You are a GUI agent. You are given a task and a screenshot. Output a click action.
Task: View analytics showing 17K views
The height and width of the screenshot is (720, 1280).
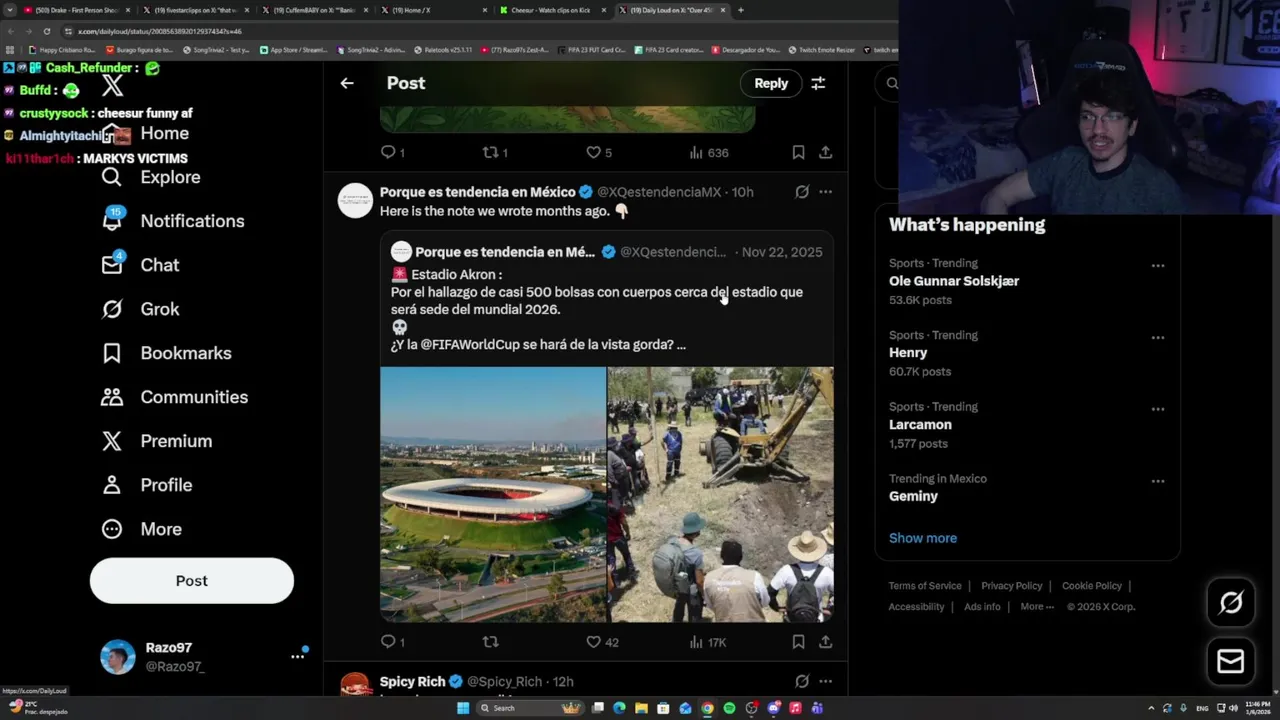tap(708, 642)
